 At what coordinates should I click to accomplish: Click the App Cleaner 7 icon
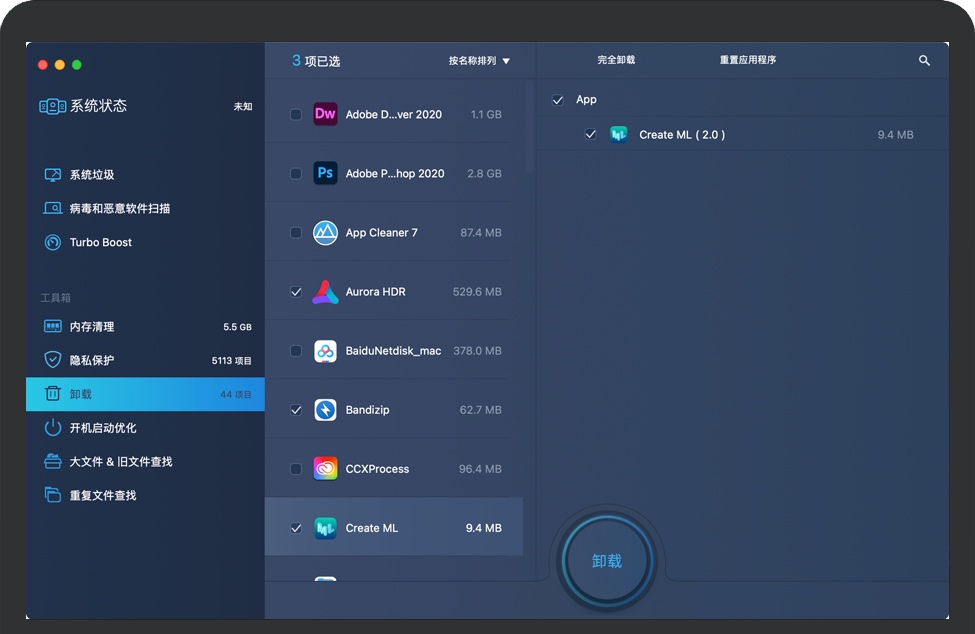[x=325, y=232]
